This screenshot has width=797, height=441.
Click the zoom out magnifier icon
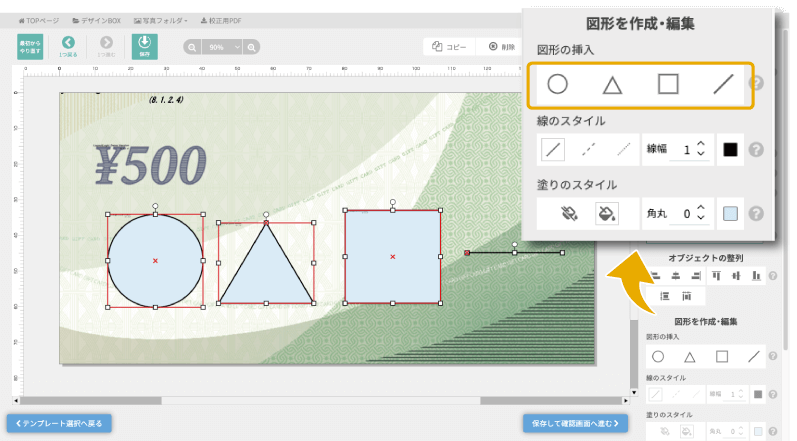coord(192,47)
